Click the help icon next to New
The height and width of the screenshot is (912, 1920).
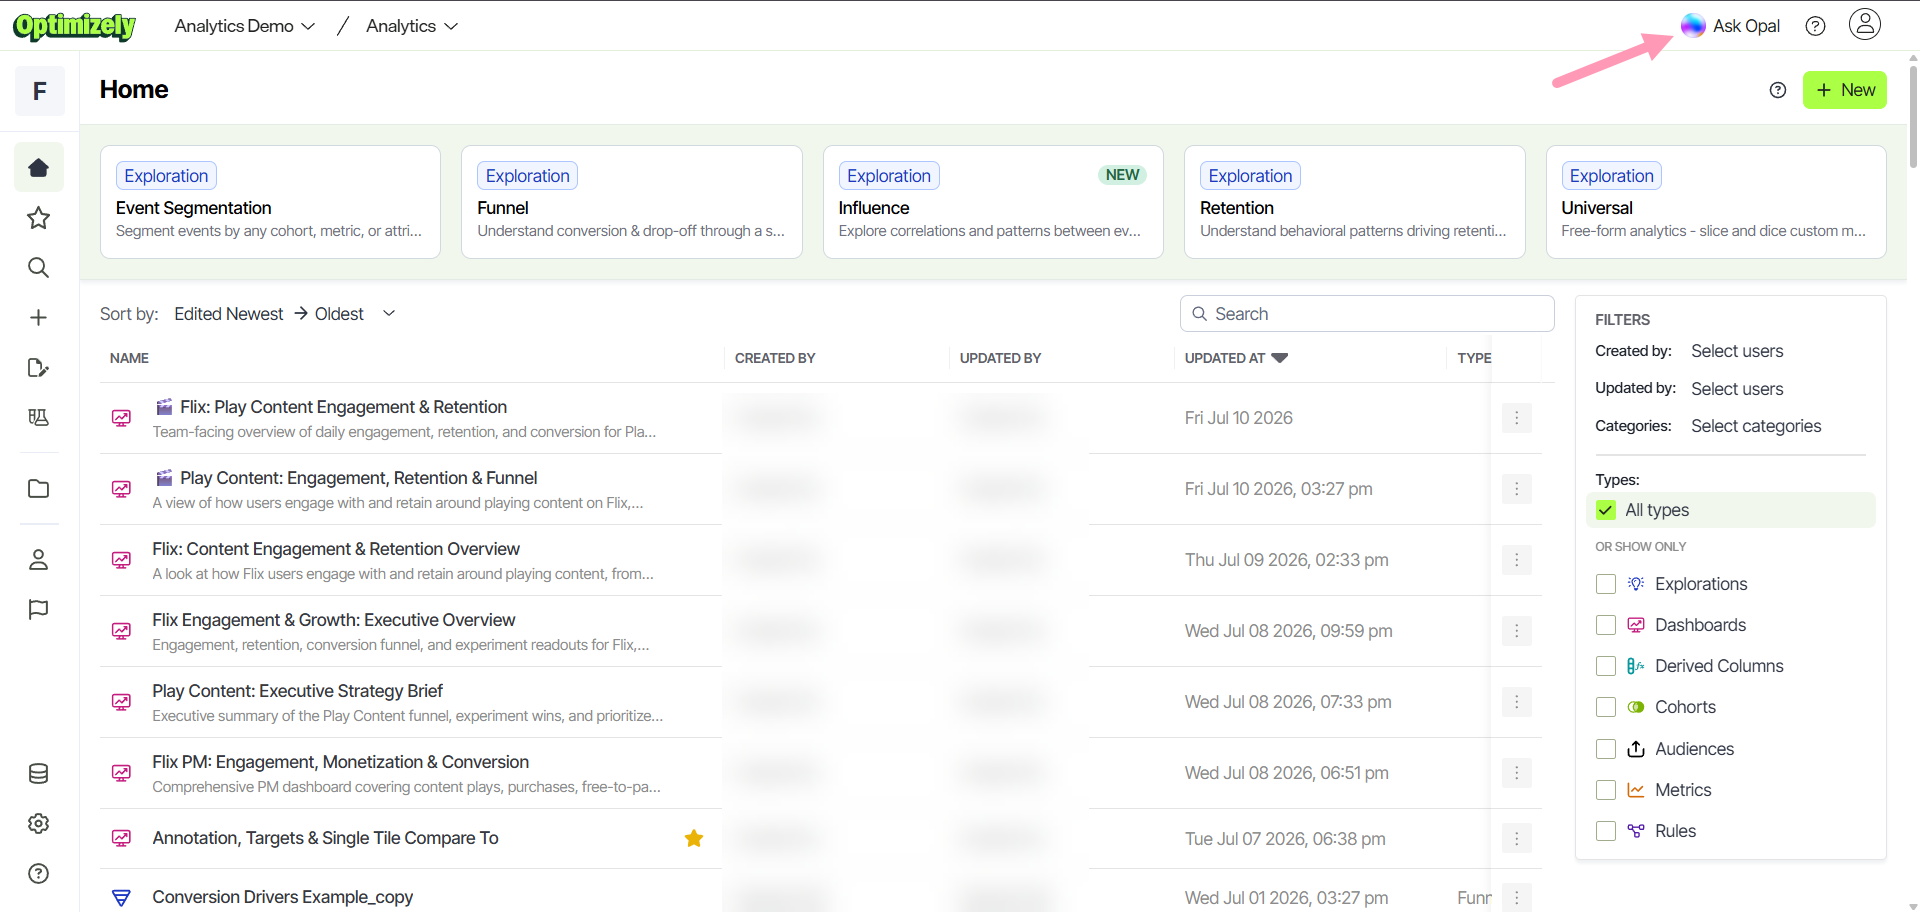click(1778, 90)
